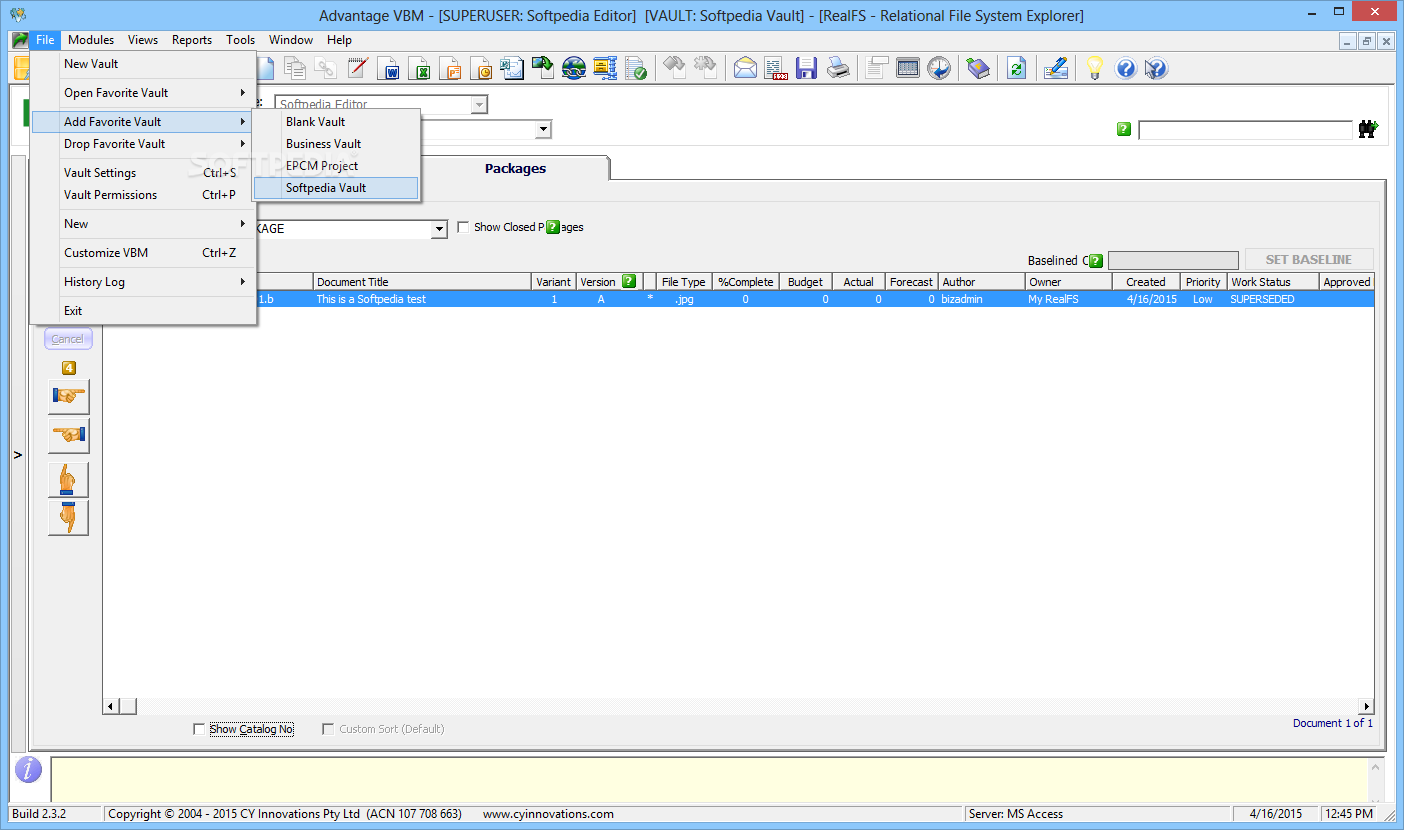Click the green help icon beside Baselined

pos(1096,260)
